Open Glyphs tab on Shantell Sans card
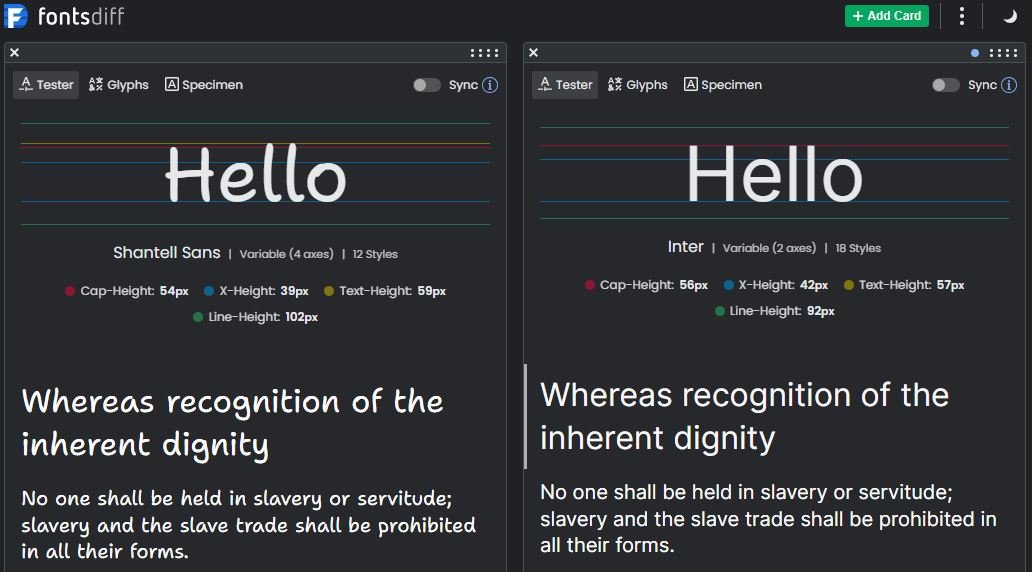Viewport: 1032px width, 572px height. 119,85
